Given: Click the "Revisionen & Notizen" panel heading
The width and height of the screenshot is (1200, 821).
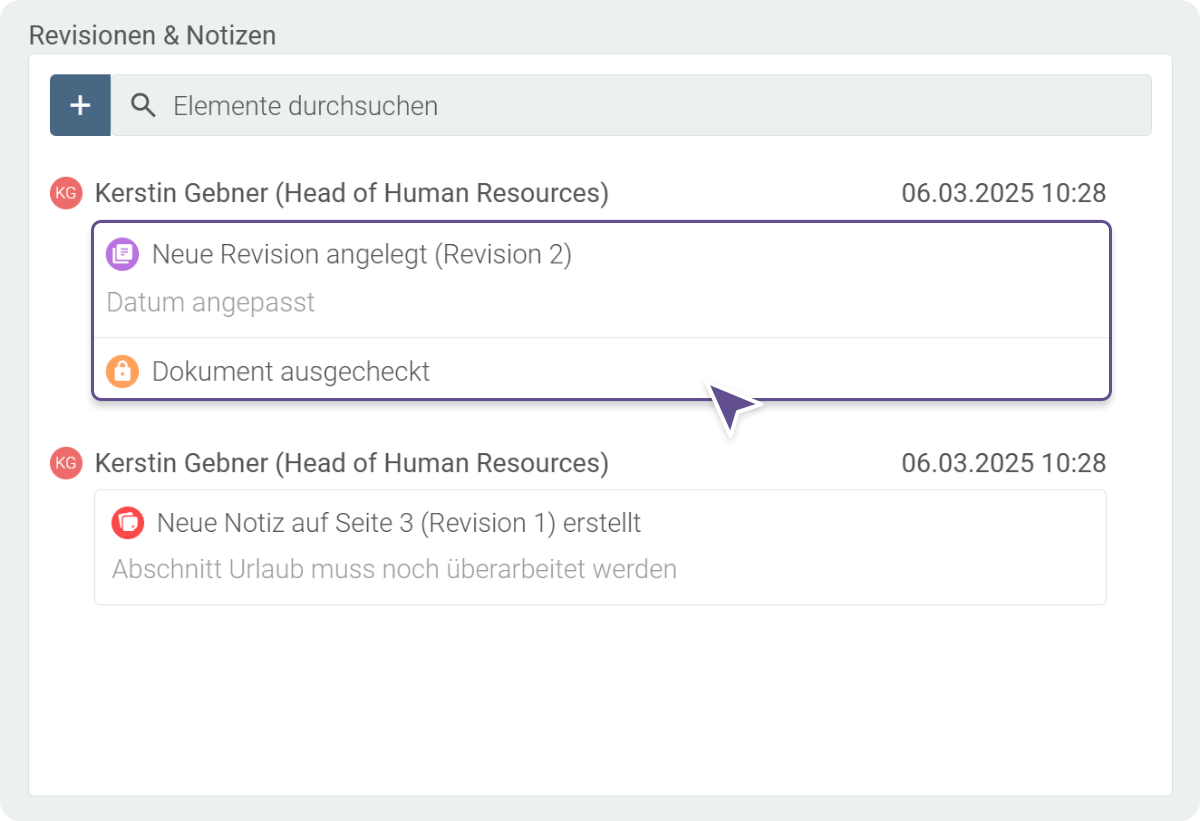Looking at the screenshot, I should click(152, 35).
